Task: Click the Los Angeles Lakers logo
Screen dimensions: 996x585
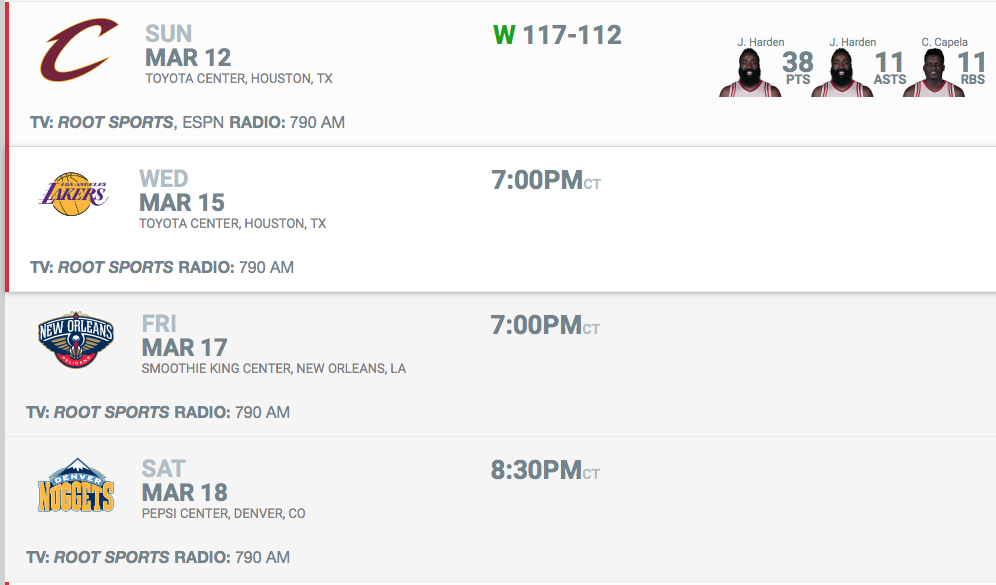Action: (72, 194)
